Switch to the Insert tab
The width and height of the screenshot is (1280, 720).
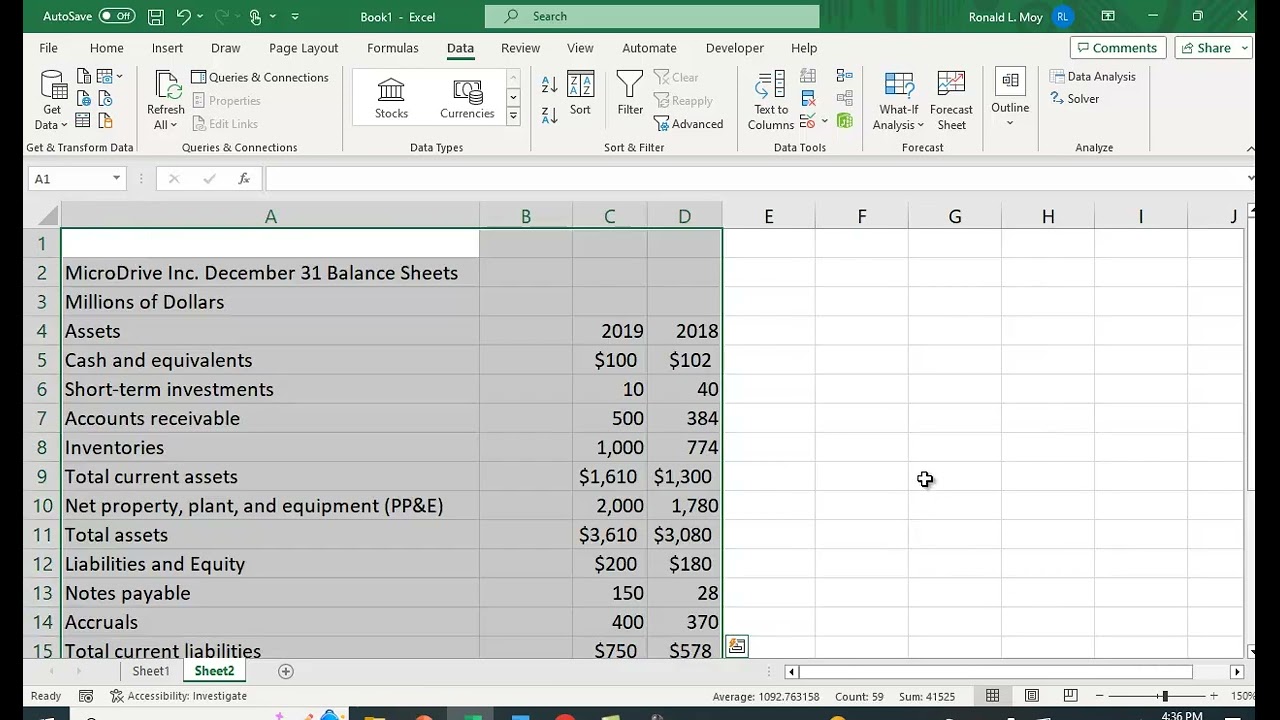pos(167,48)
